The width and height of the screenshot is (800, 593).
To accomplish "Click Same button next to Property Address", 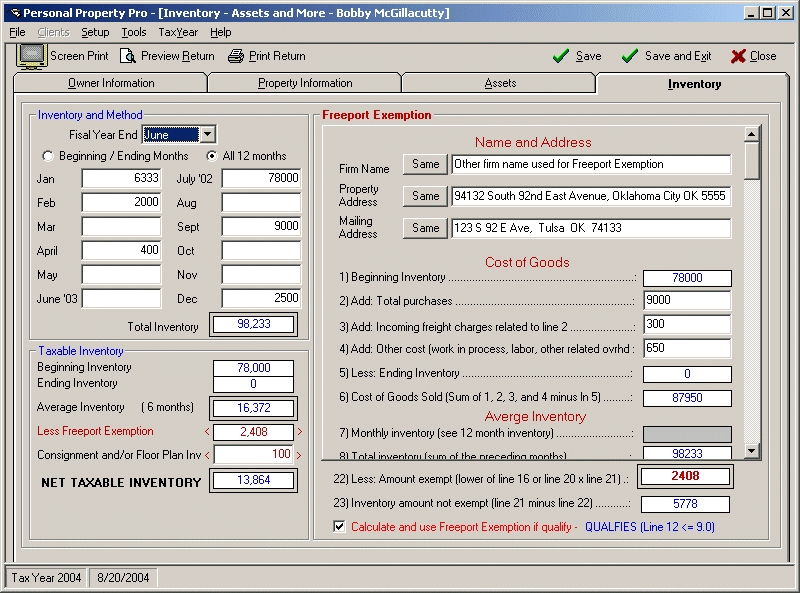I will tap(426, 196).
